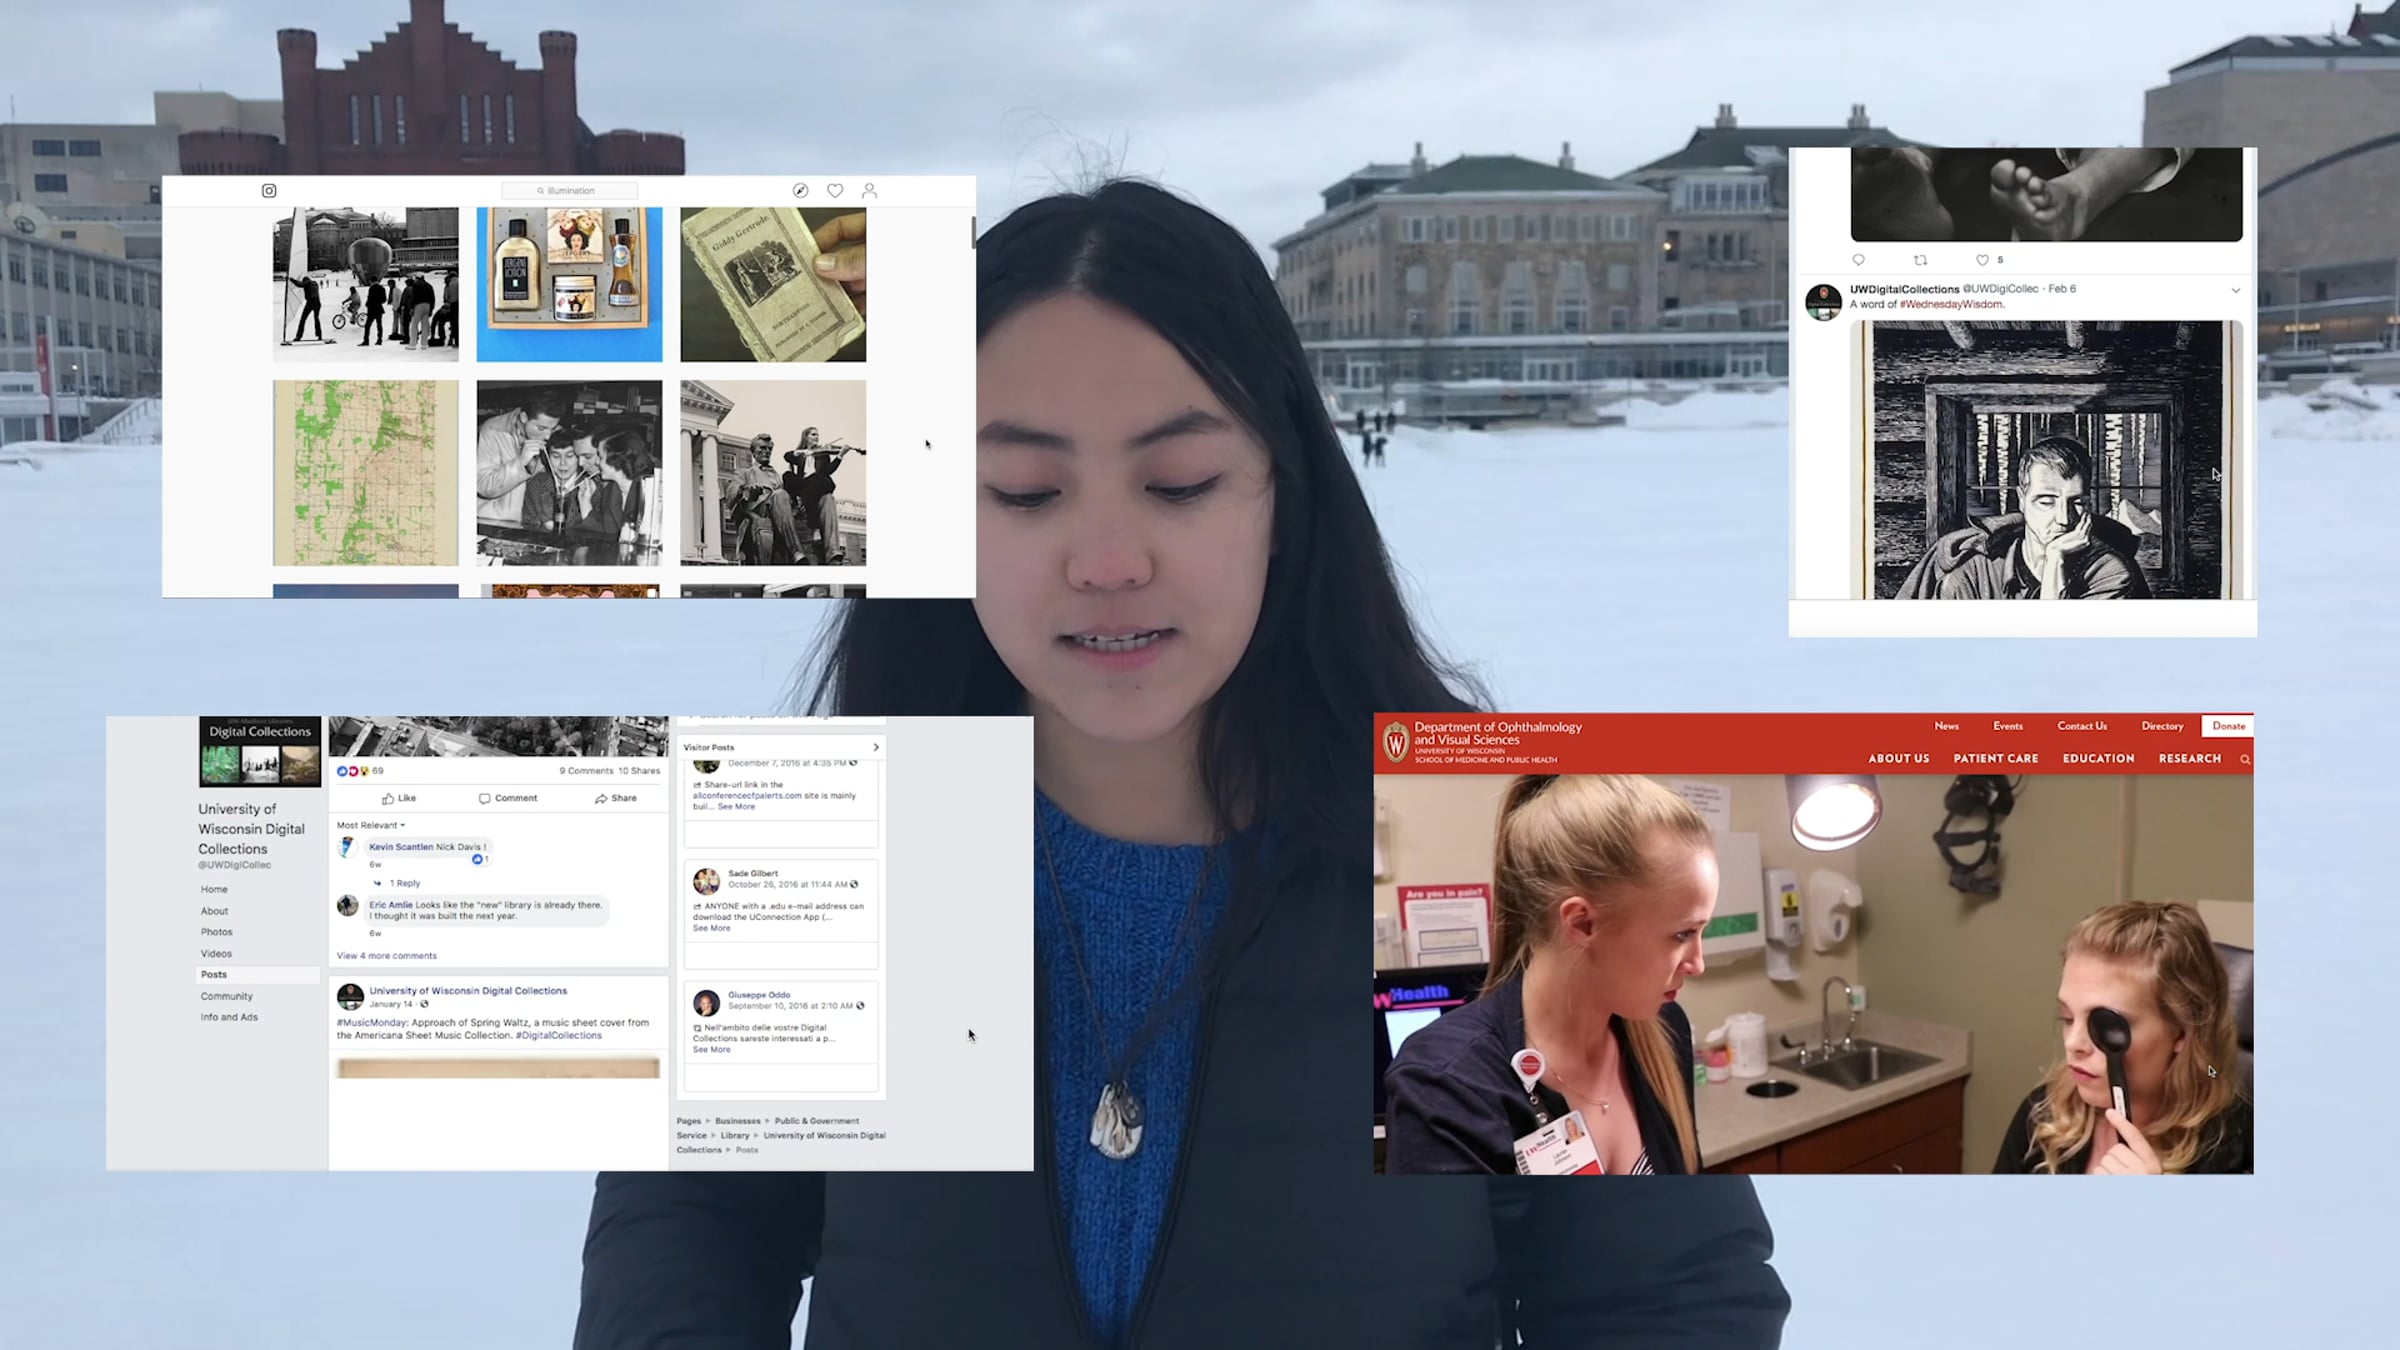The image size is (2400, 1350).
Task: Select Photos in Facebook page sidebar
Action: pos(217,932)
